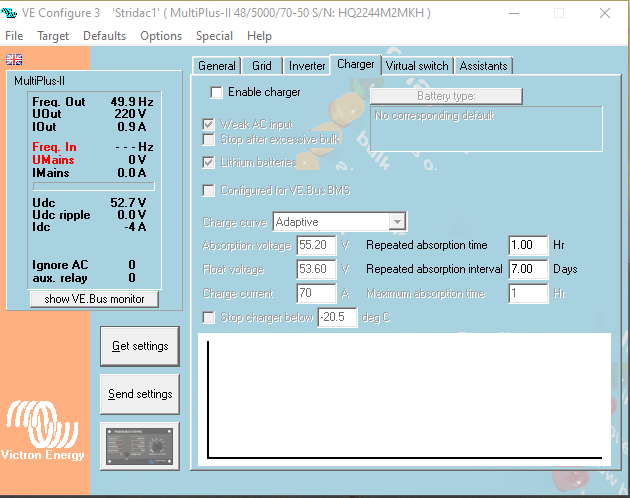The image size is (630, 498).
Task: Open the File menu
Action: (x=15, y=36)
